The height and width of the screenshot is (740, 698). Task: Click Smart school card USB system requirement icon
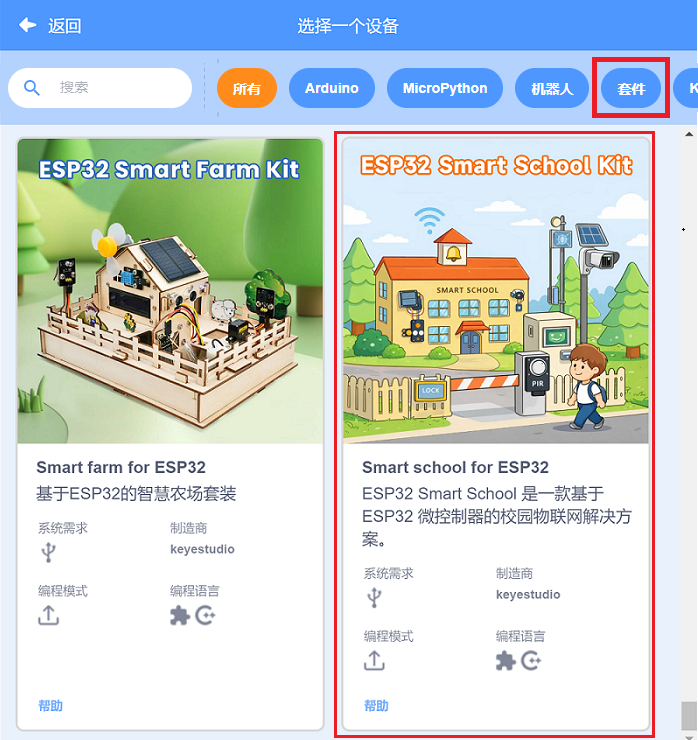374,597
